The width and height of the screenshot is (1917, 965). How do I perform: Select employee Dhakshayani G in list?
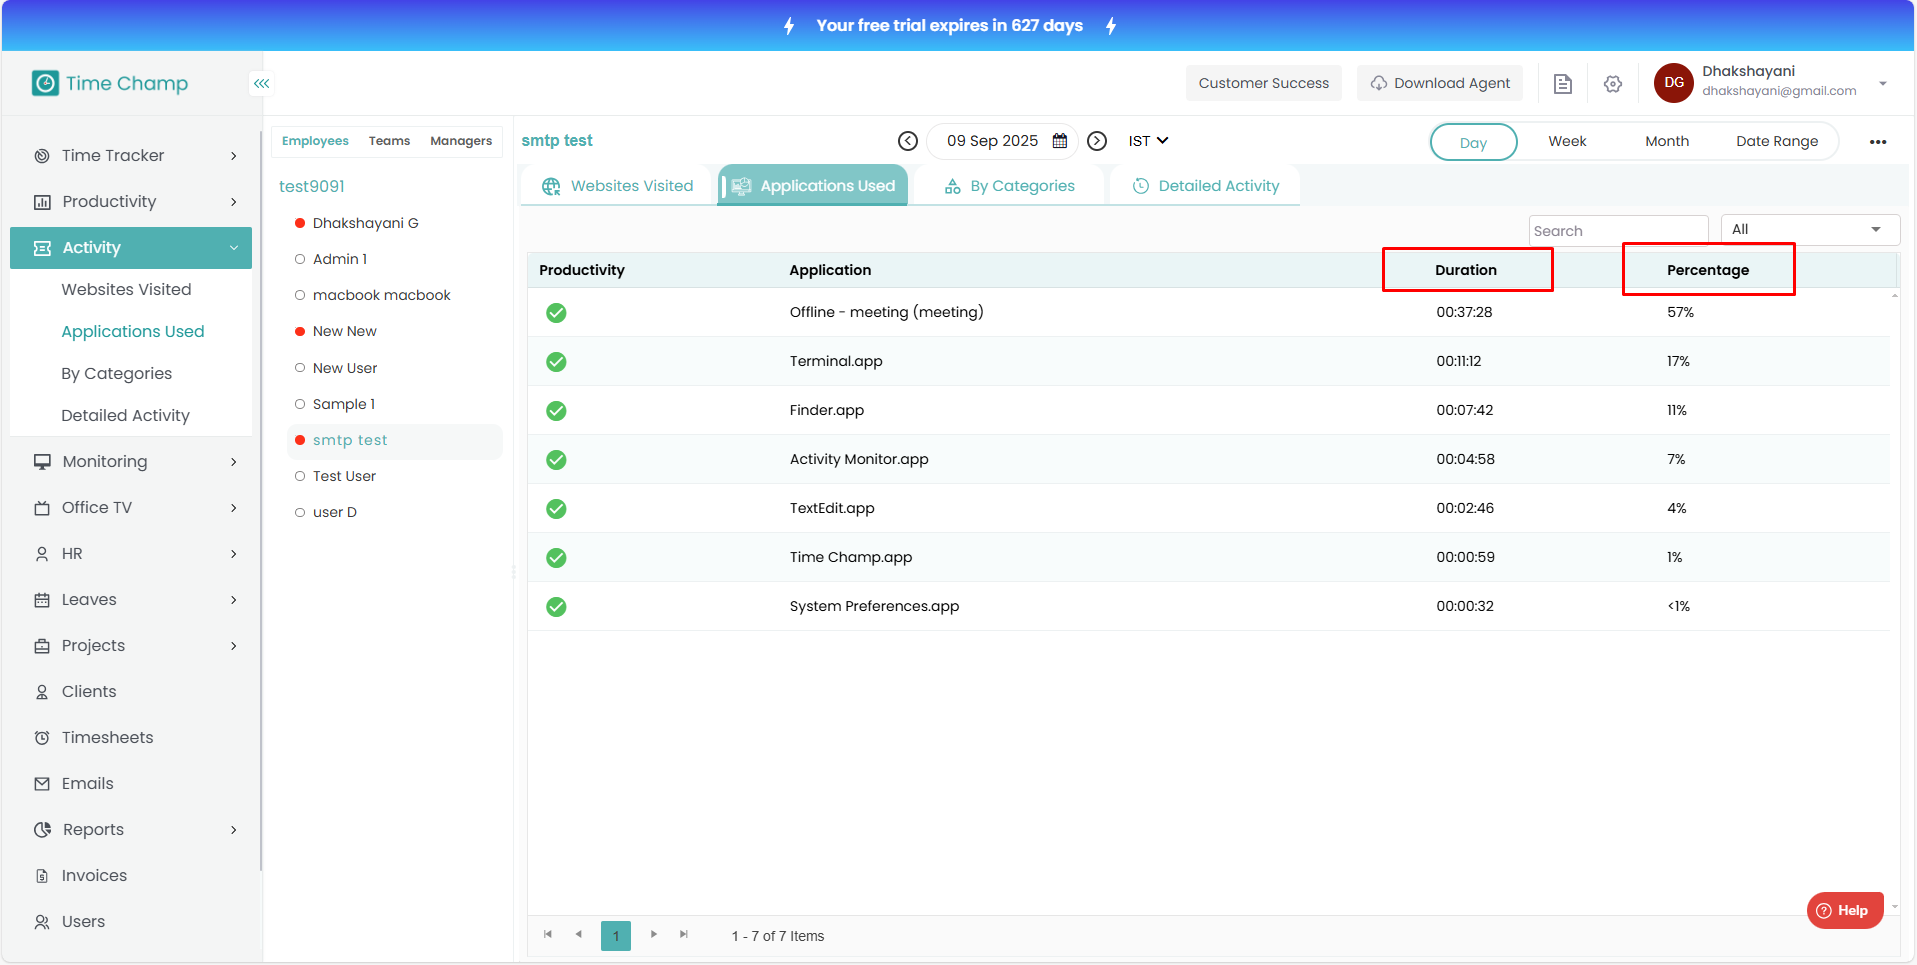click(x=365, y=223)
